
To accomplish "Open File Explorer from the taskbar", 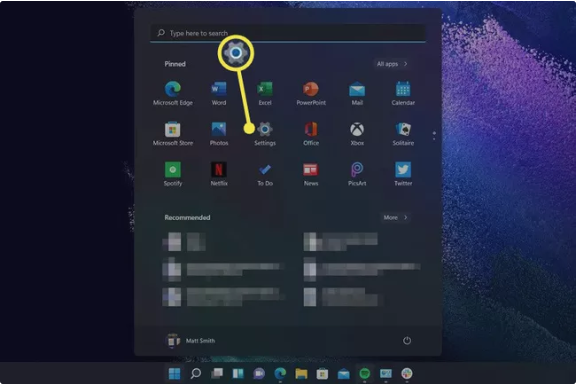I will (301, 373).
